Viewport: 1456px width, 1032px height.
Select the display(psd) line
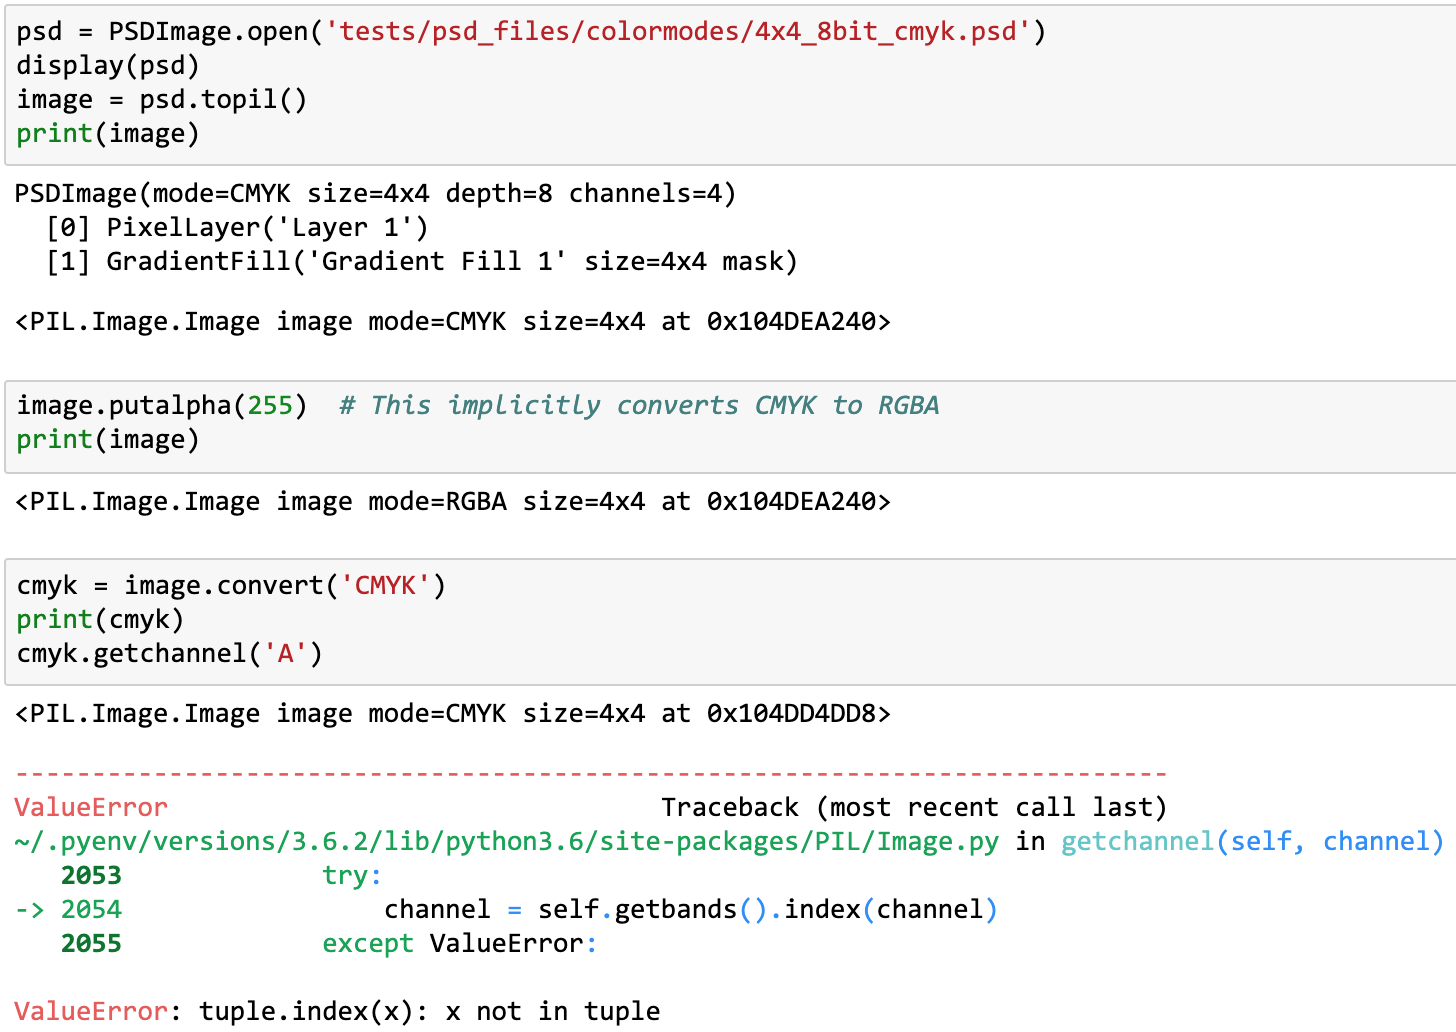[106, 65]
